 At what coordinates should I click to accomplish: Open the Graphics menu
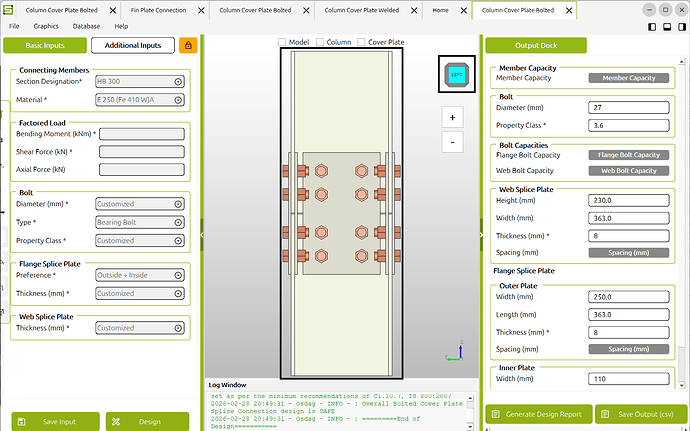click(x=46, y=25)
